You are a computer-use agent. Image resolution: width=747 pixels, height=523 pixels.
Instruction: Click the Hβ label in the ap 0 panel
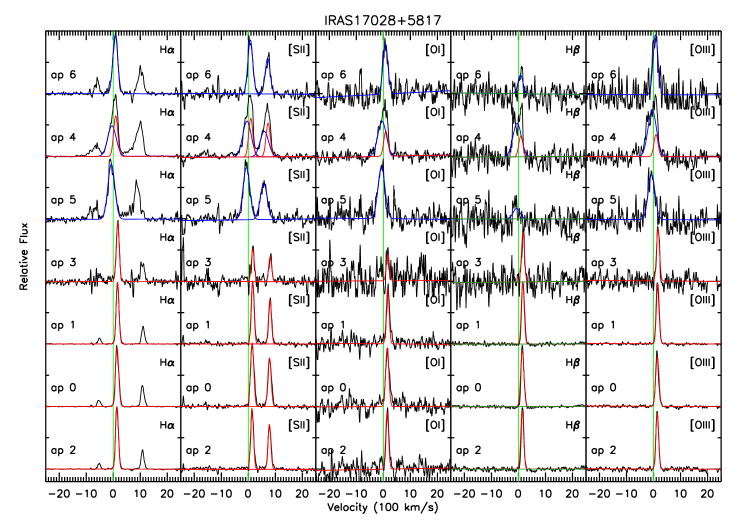(573, 362)
